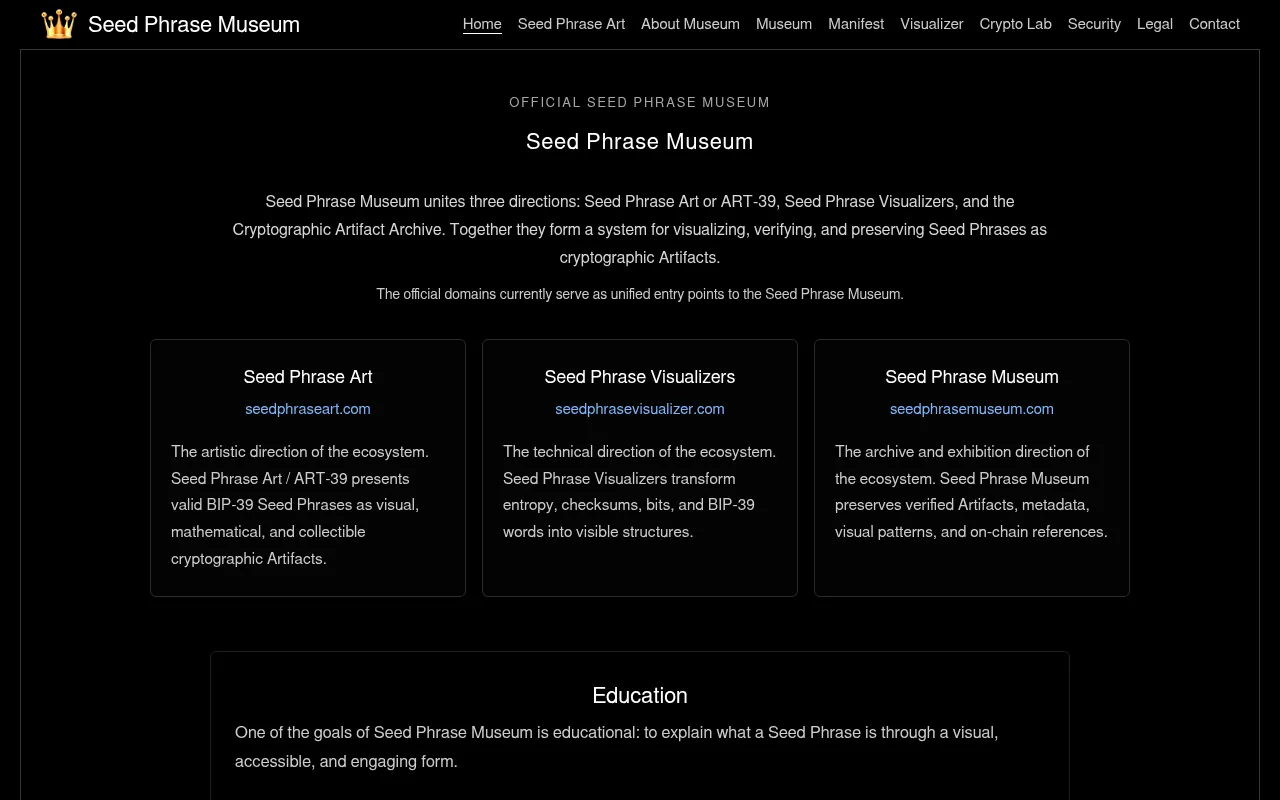Image resolution: width=1280 pixels, height=800 pixels.
Task: Click the golden crown logo icon
Action: [x=58, y=24]
